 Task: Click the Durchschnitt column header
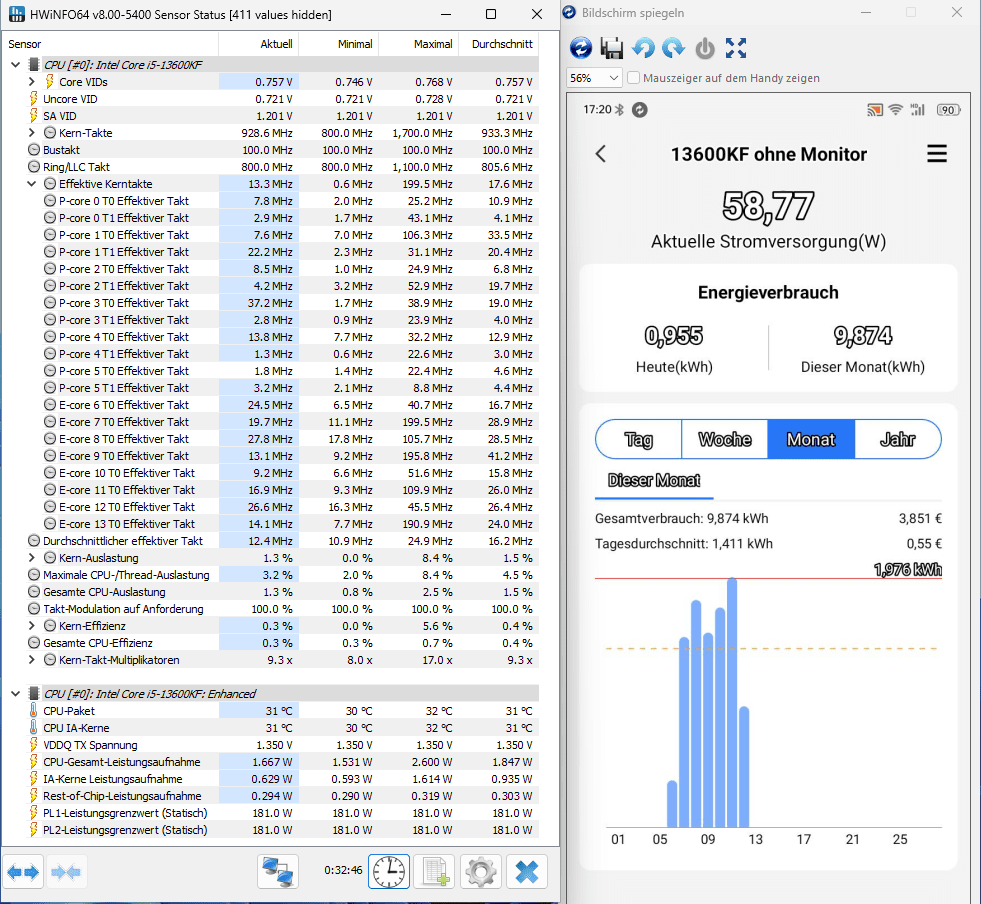(499, 44)
